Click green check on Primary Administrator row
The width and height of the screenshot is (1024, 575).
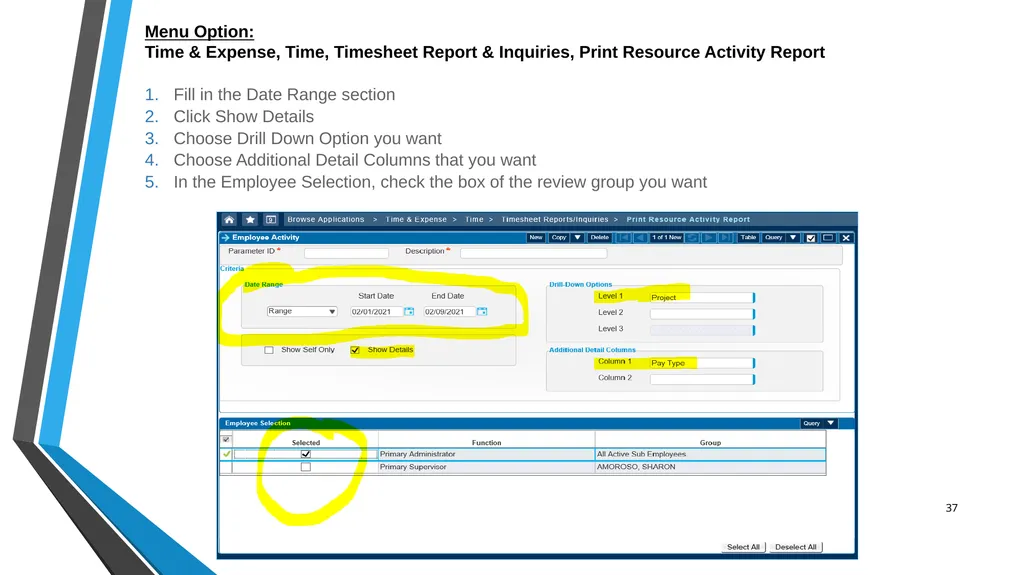227,454
